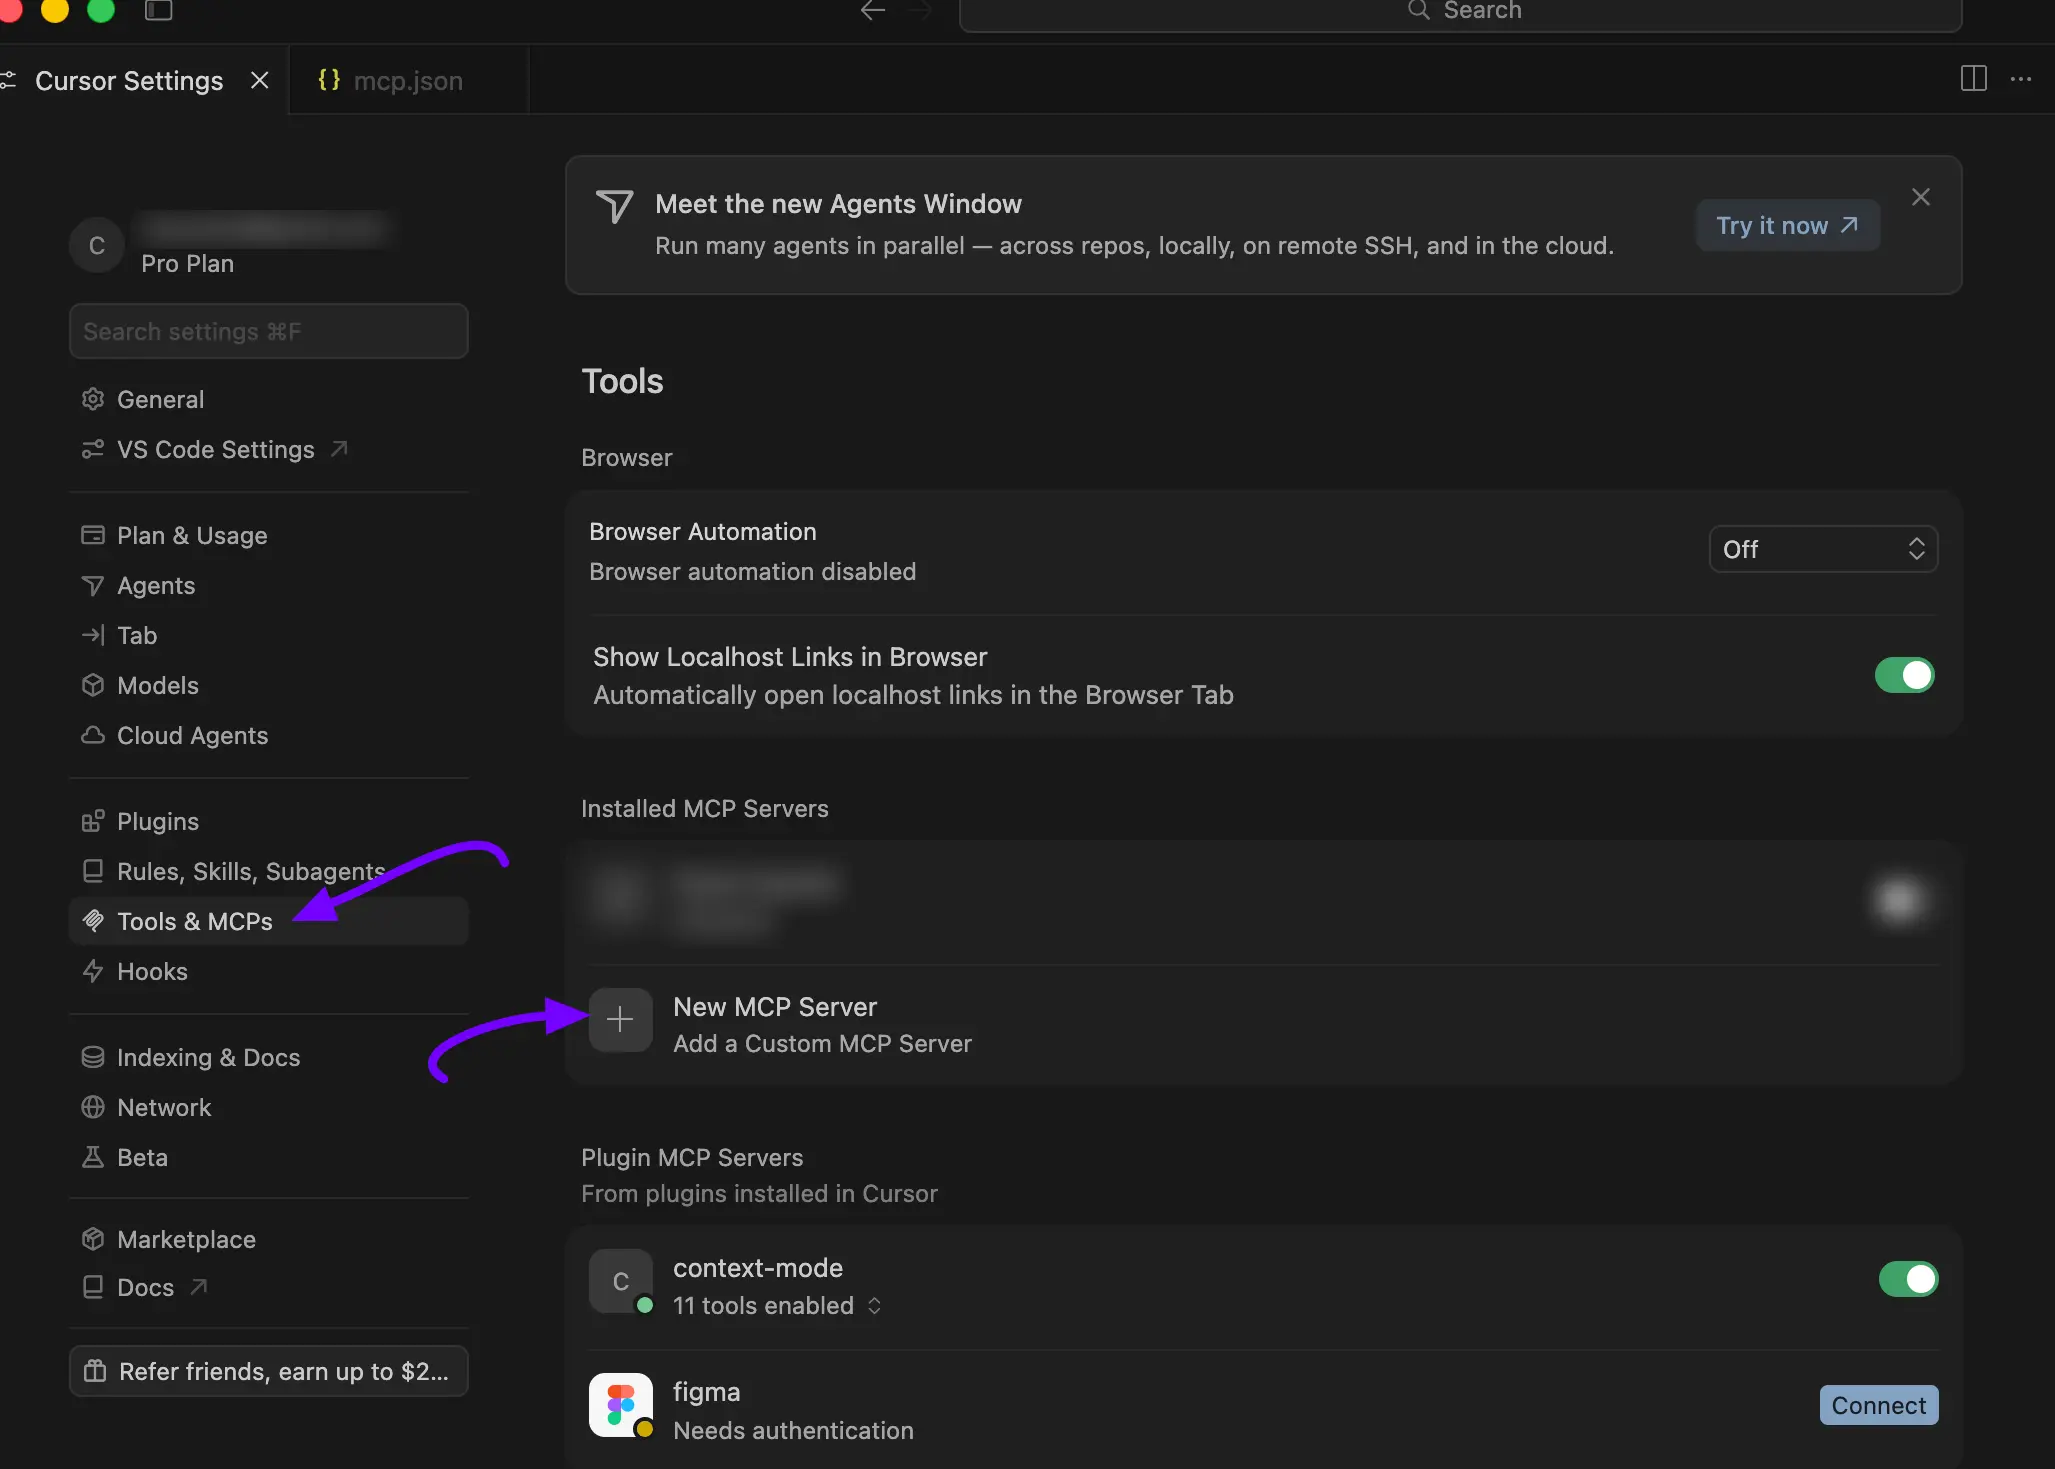
Task: Click the Hooks lightning icon
Action: (93, 971)
